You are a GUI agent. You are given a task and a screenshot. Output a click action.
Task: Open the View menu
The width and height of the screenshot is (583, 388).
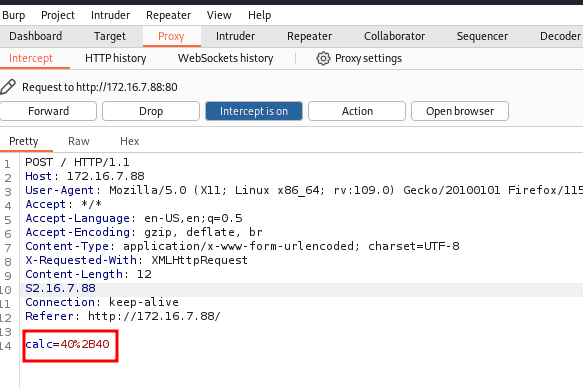click(219, 15)
